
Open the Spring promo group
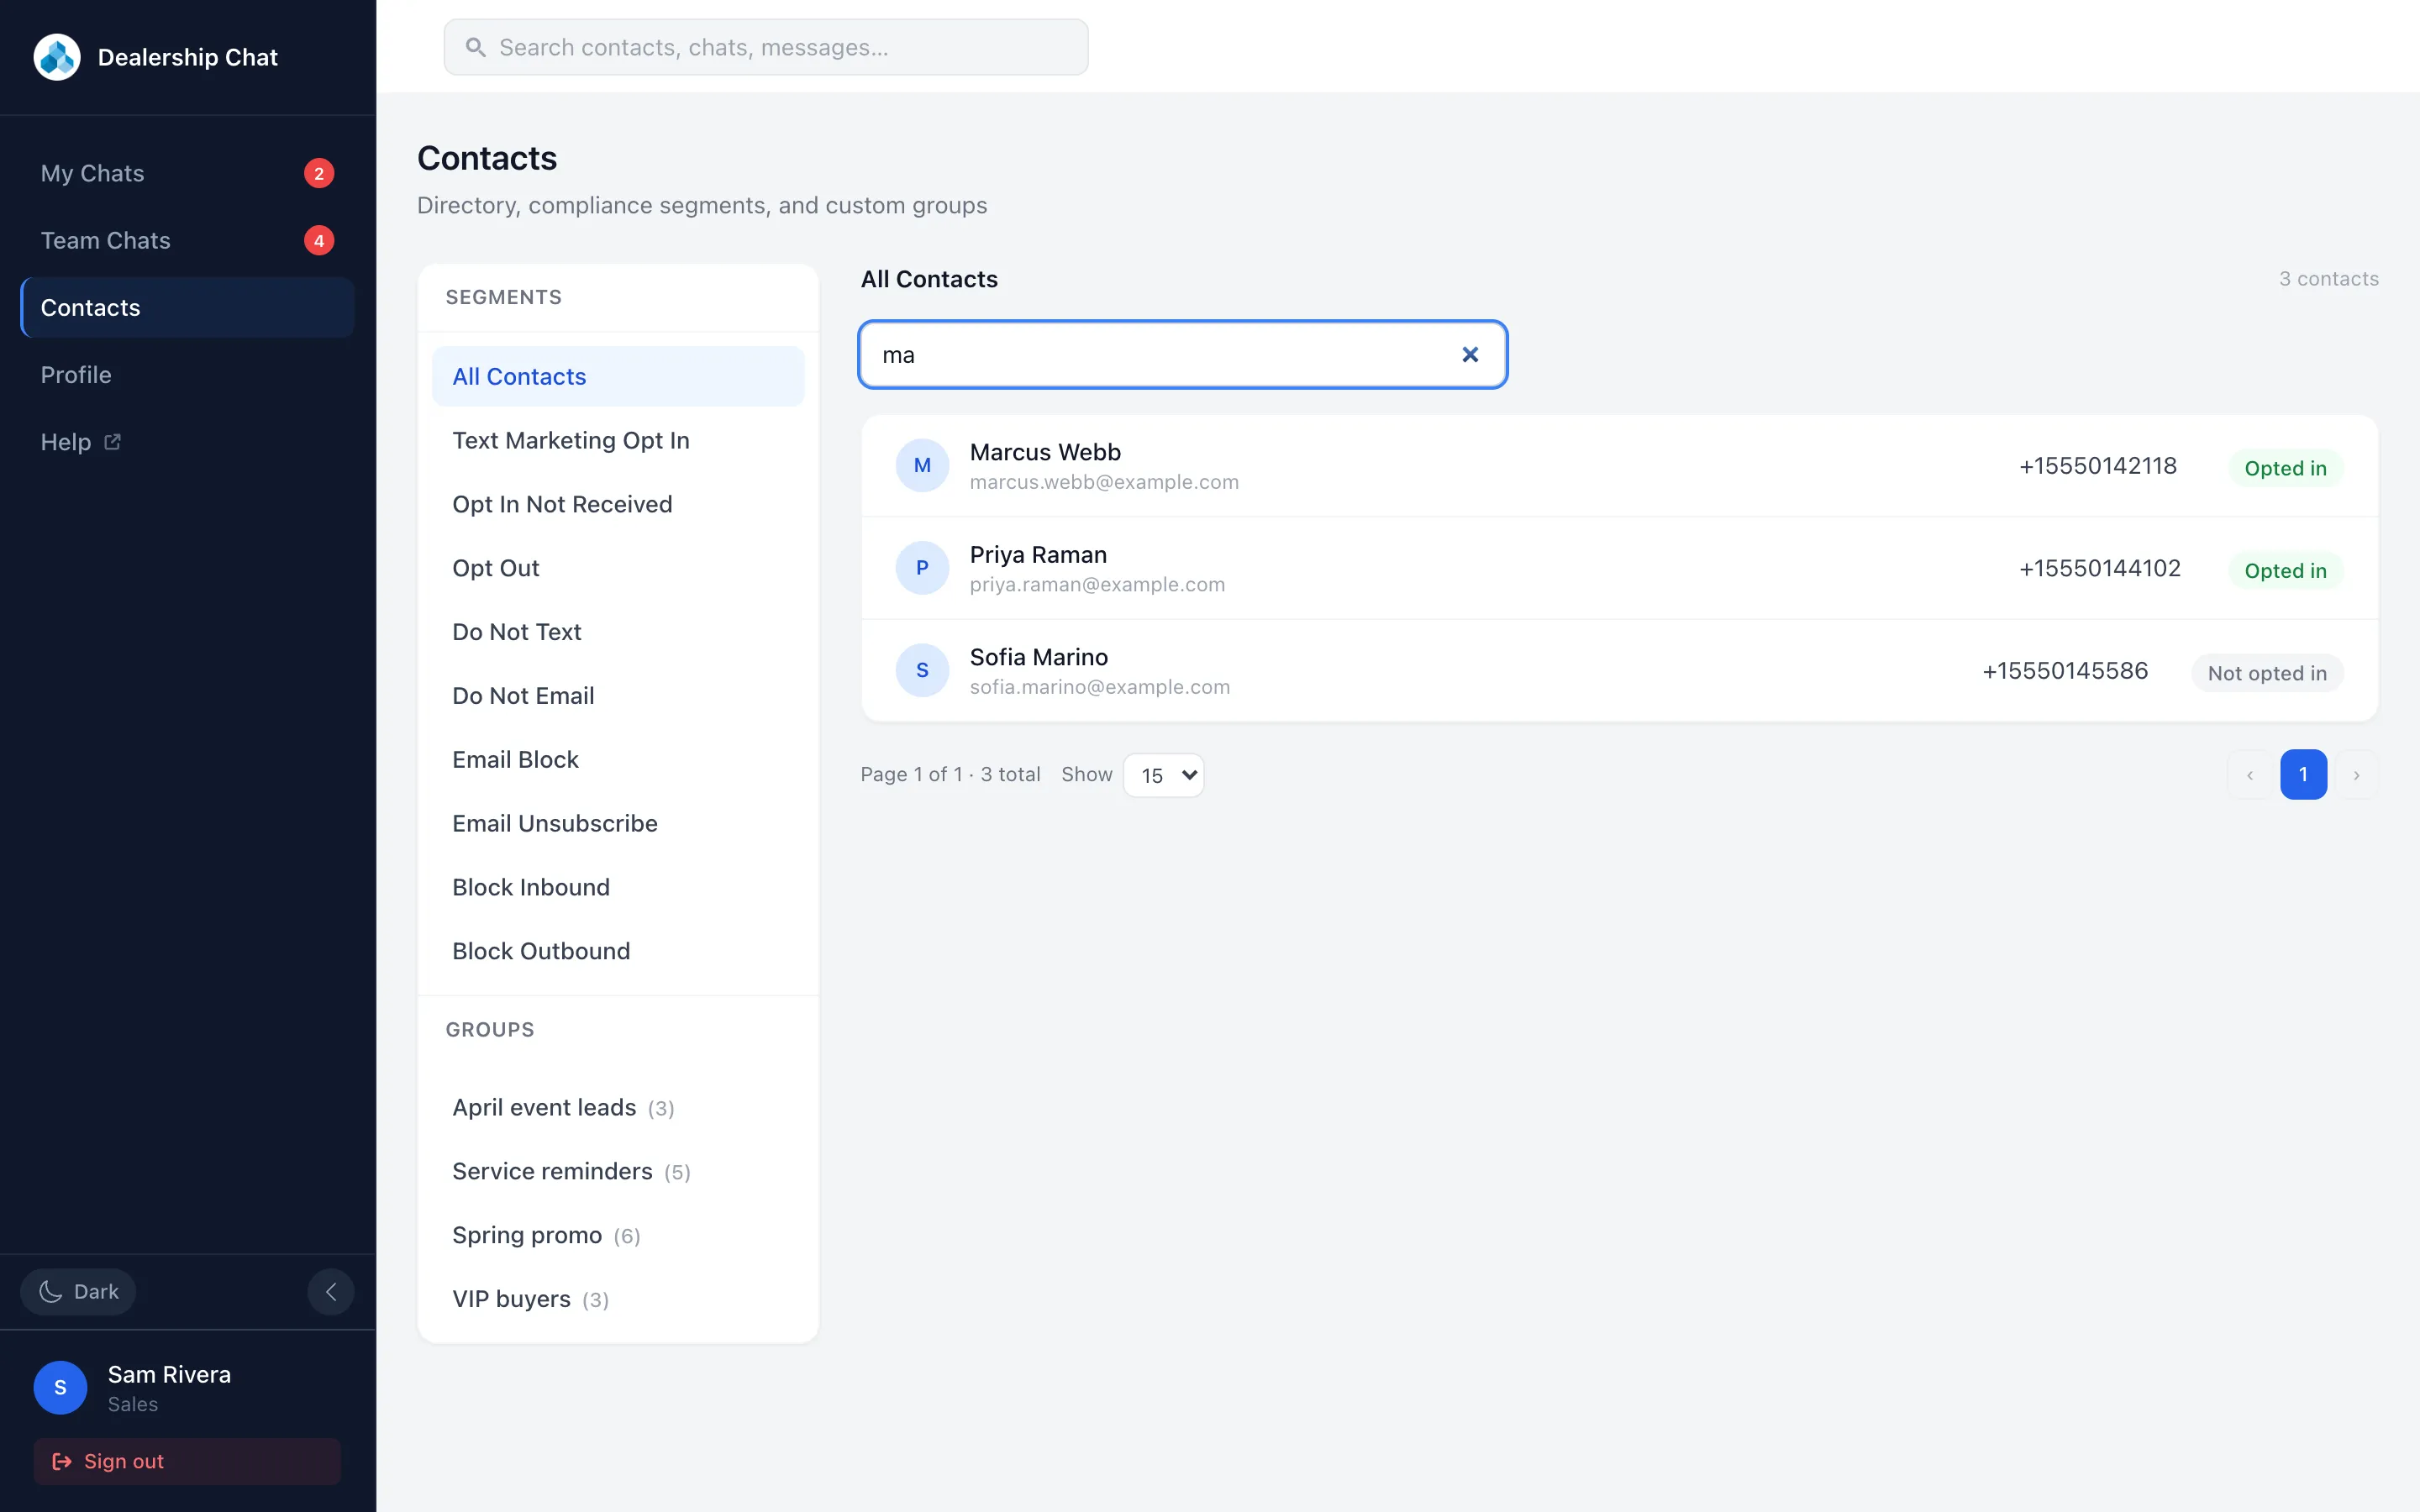tap(618, 1235)
